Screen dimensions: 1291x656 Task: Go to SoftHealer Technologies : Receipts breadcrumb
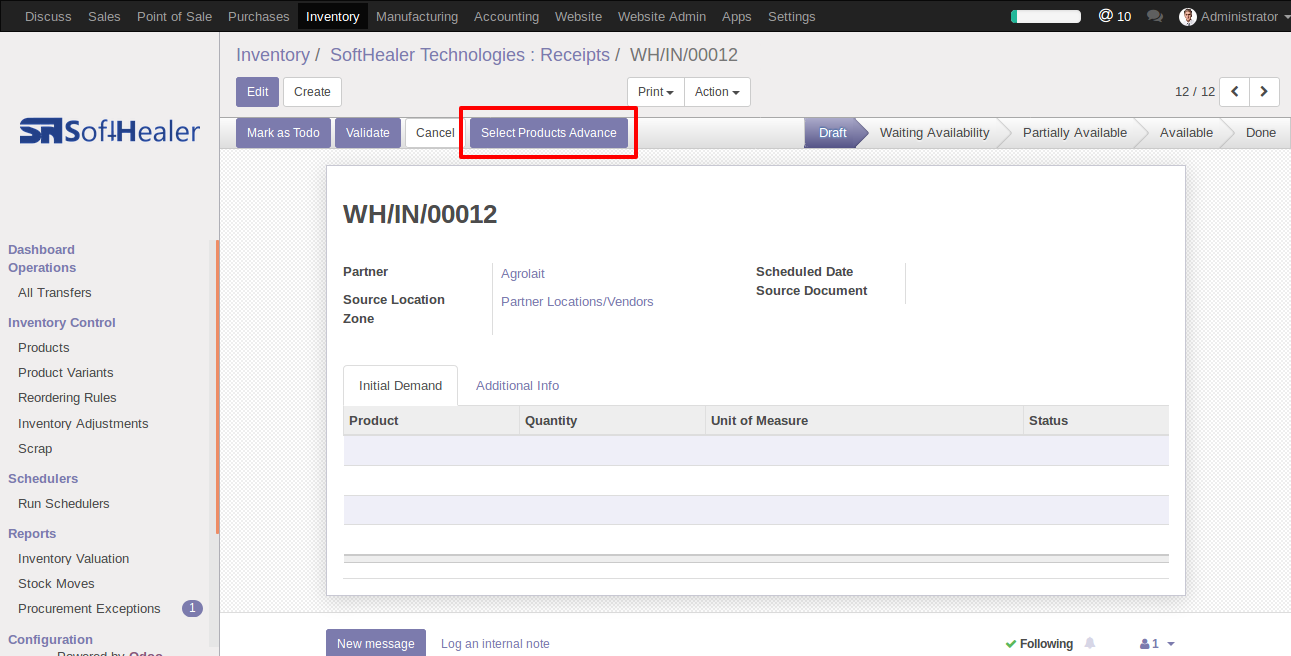[470, 55]
